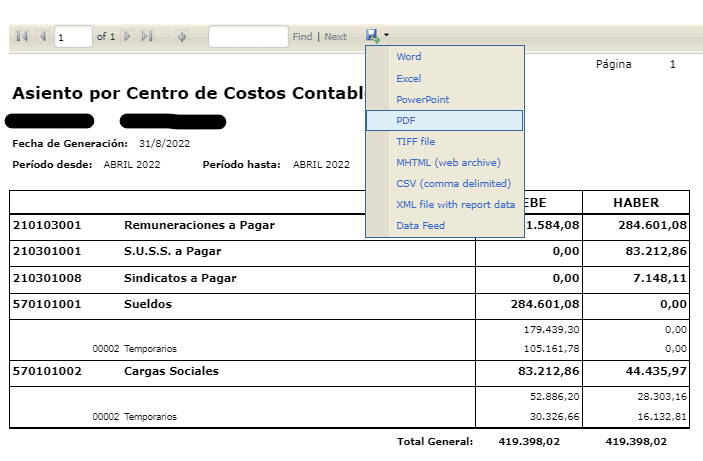This screenshot has width=703, height=461.
Task: Click the Find link
Action: point(302,37)
